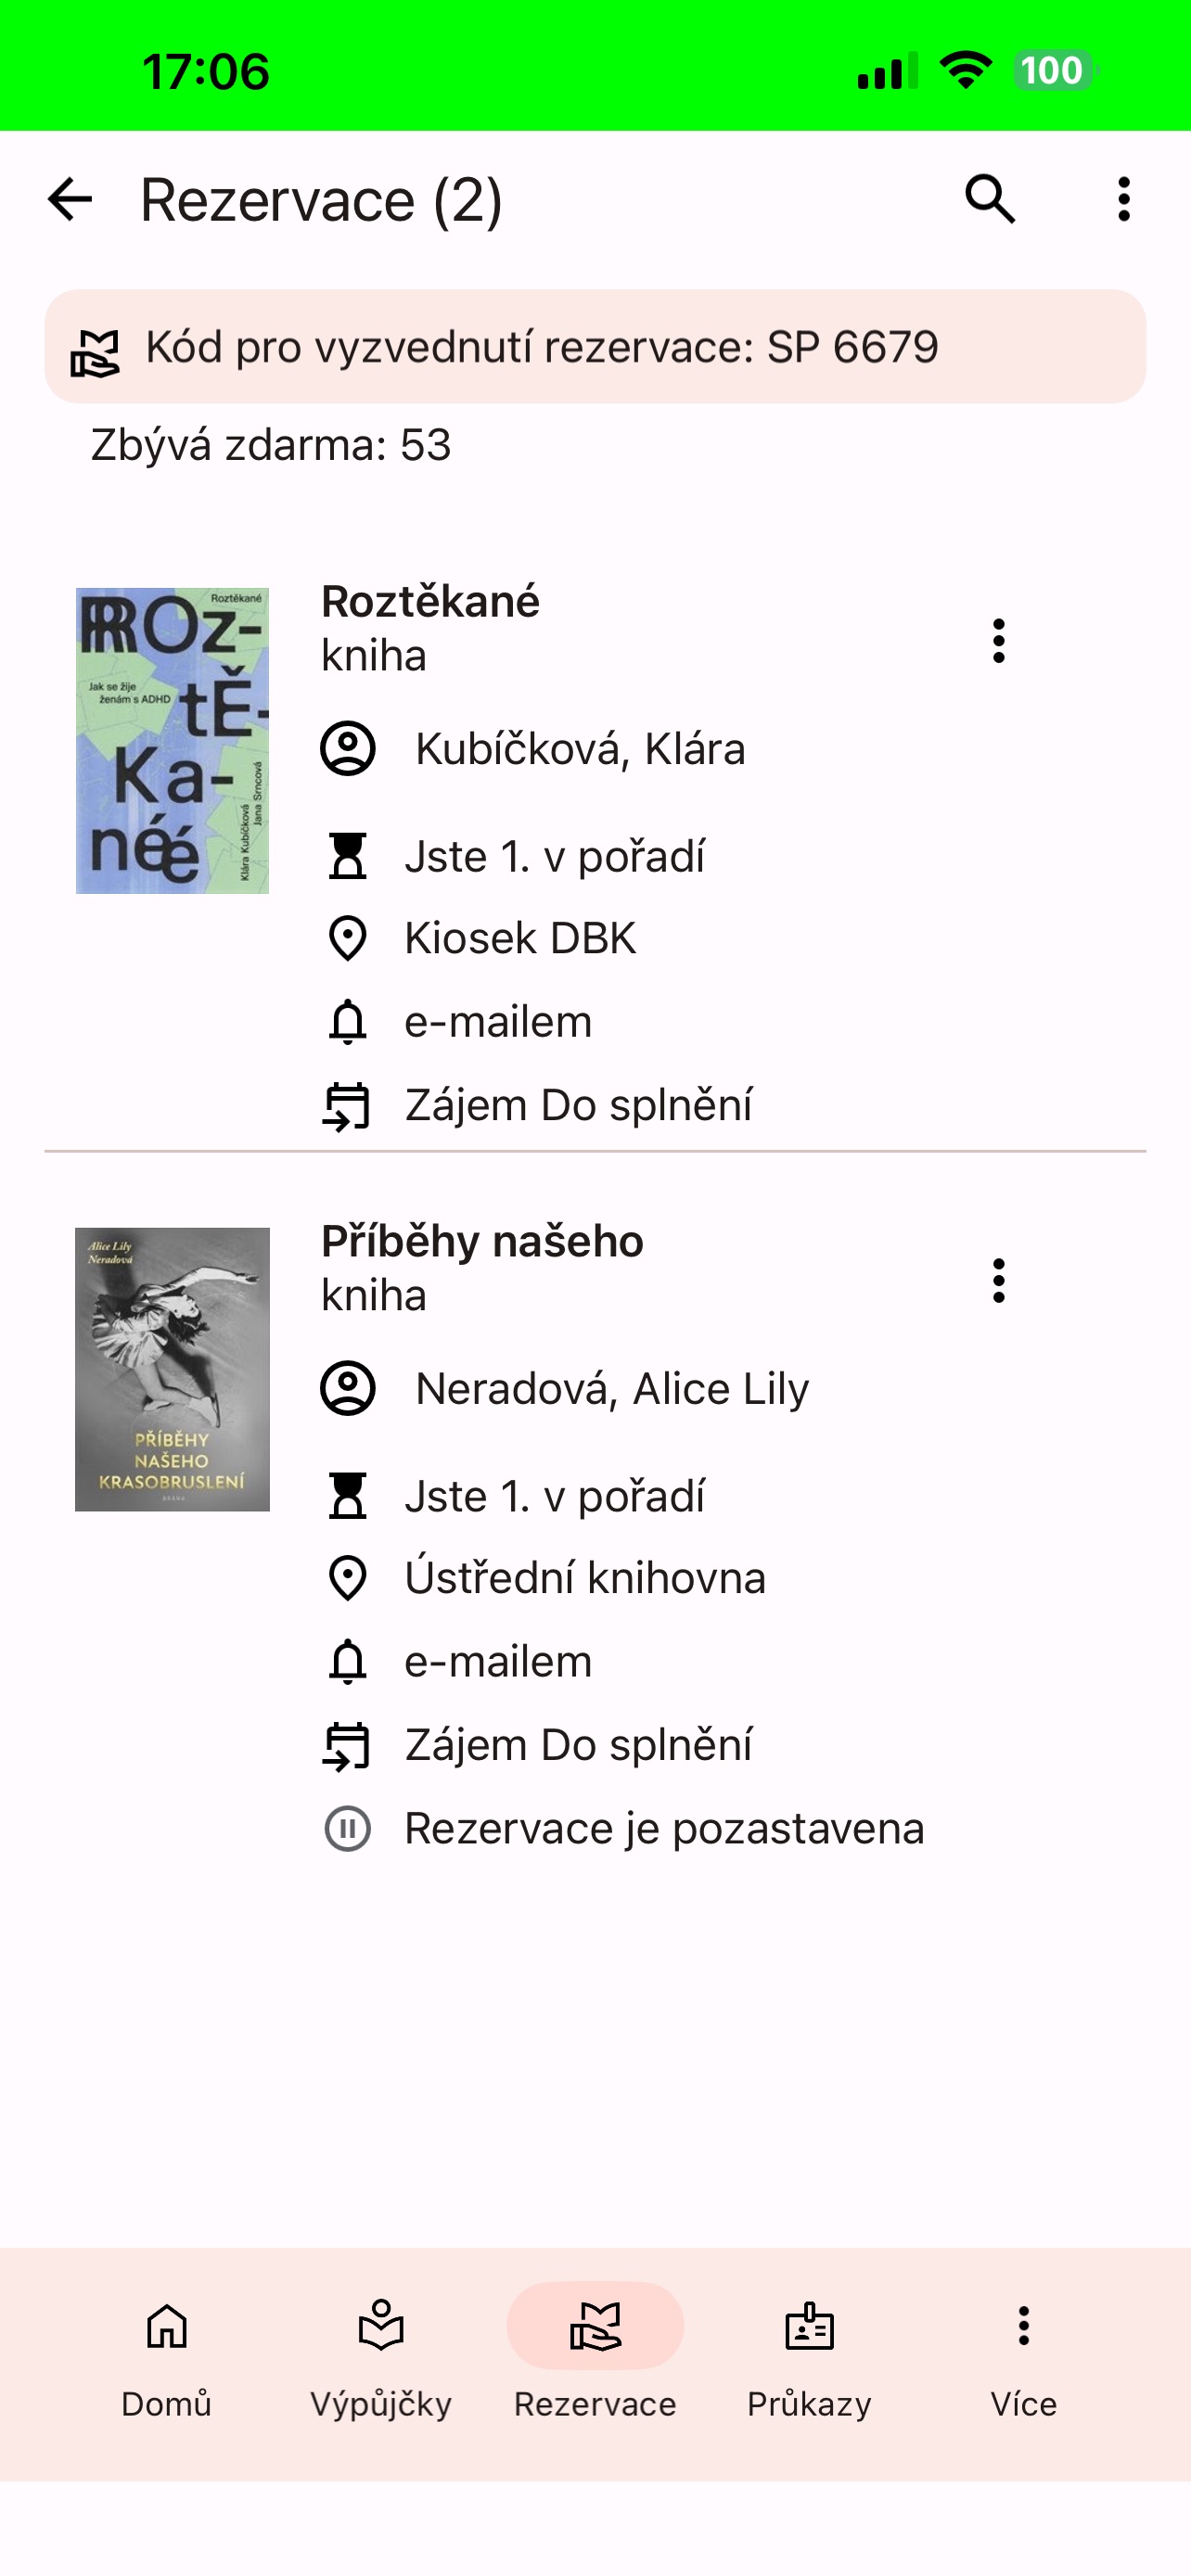This screenshot has height=2576, width=1191.
Task: Open the Roztěkané book cover thumbnail
Action: (x=172, y=741)
